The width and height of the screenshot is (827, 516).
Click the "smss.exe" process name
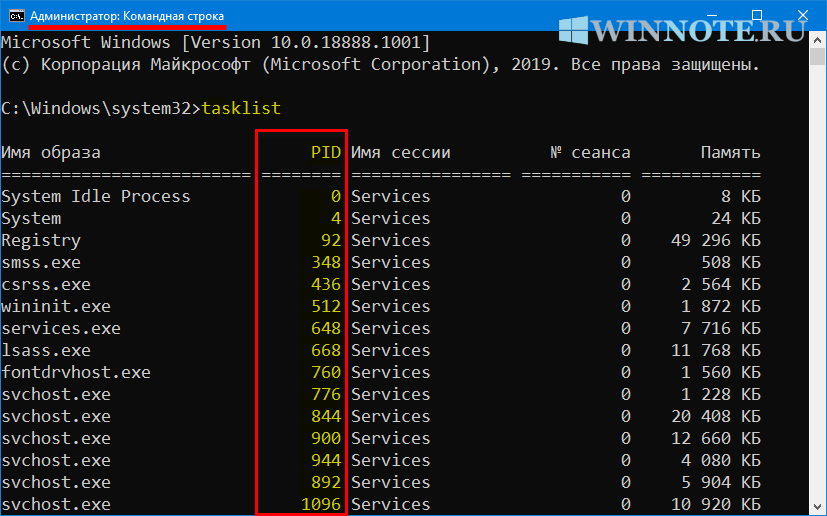[x=41, y=262]
